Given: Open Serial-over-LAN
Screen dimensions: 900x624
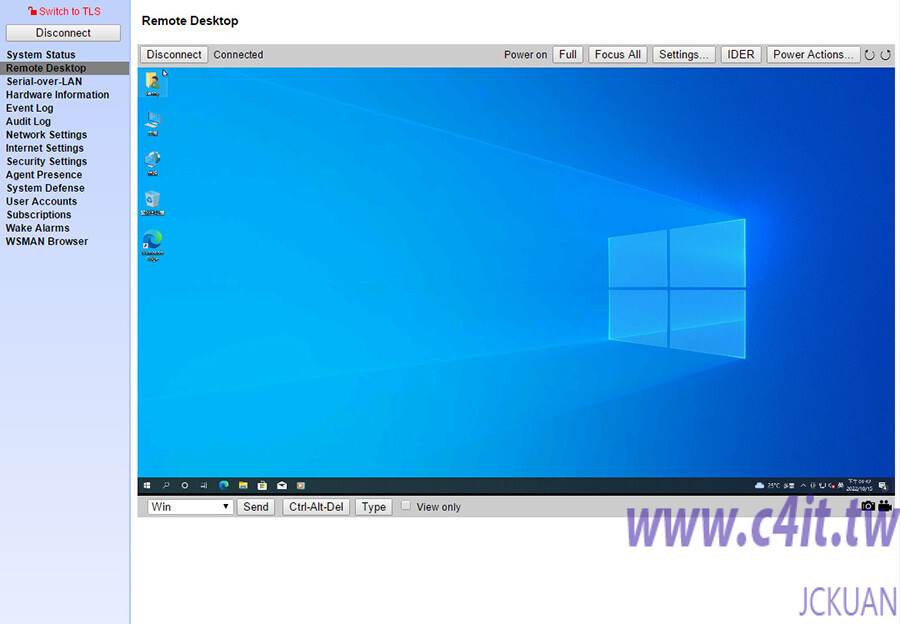Looking at the screenshot, I should (x=44, y=82).
